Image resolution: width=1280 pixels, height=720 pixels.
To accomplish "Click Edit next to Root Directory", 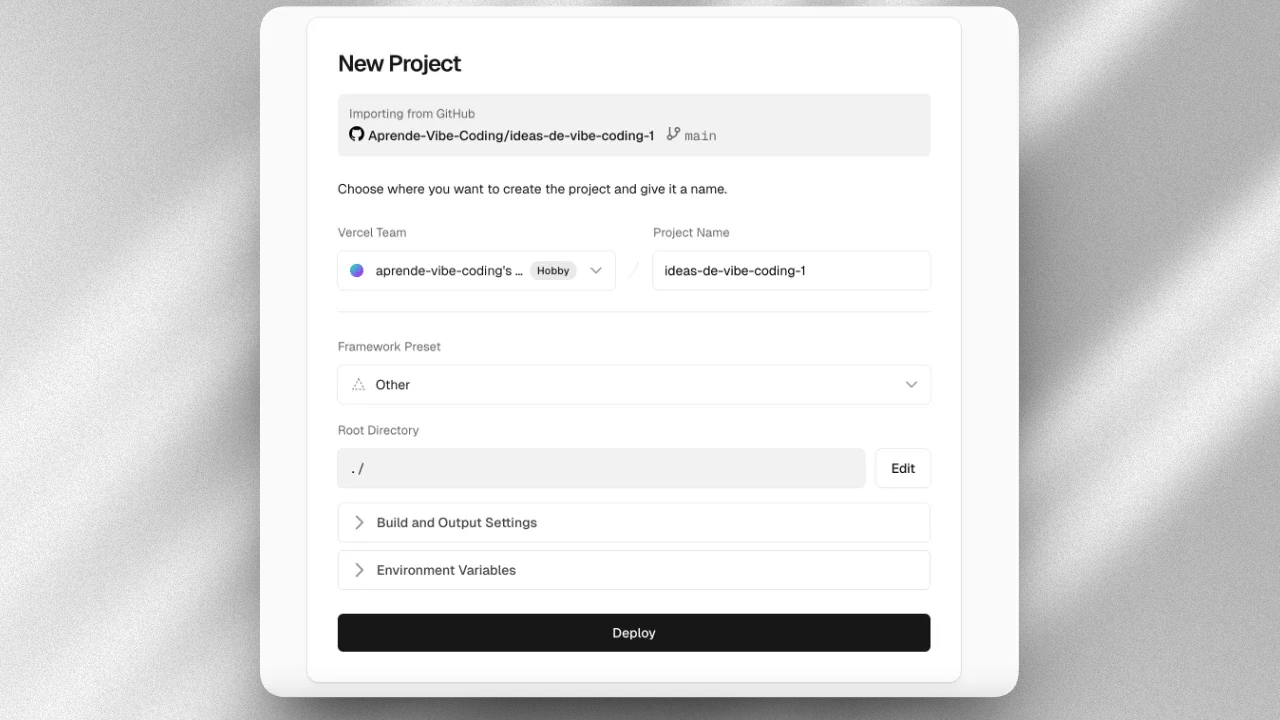I will pyautogui.click(x=903, y=468).
